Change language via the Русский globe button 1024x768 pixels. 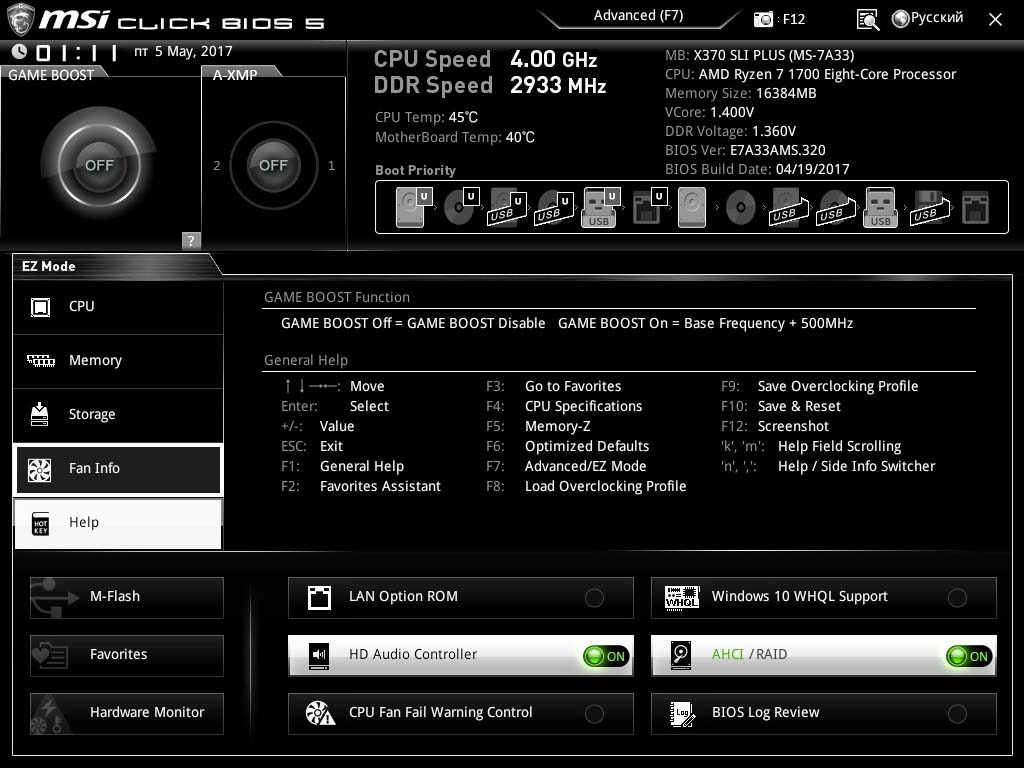pos(927,18)
